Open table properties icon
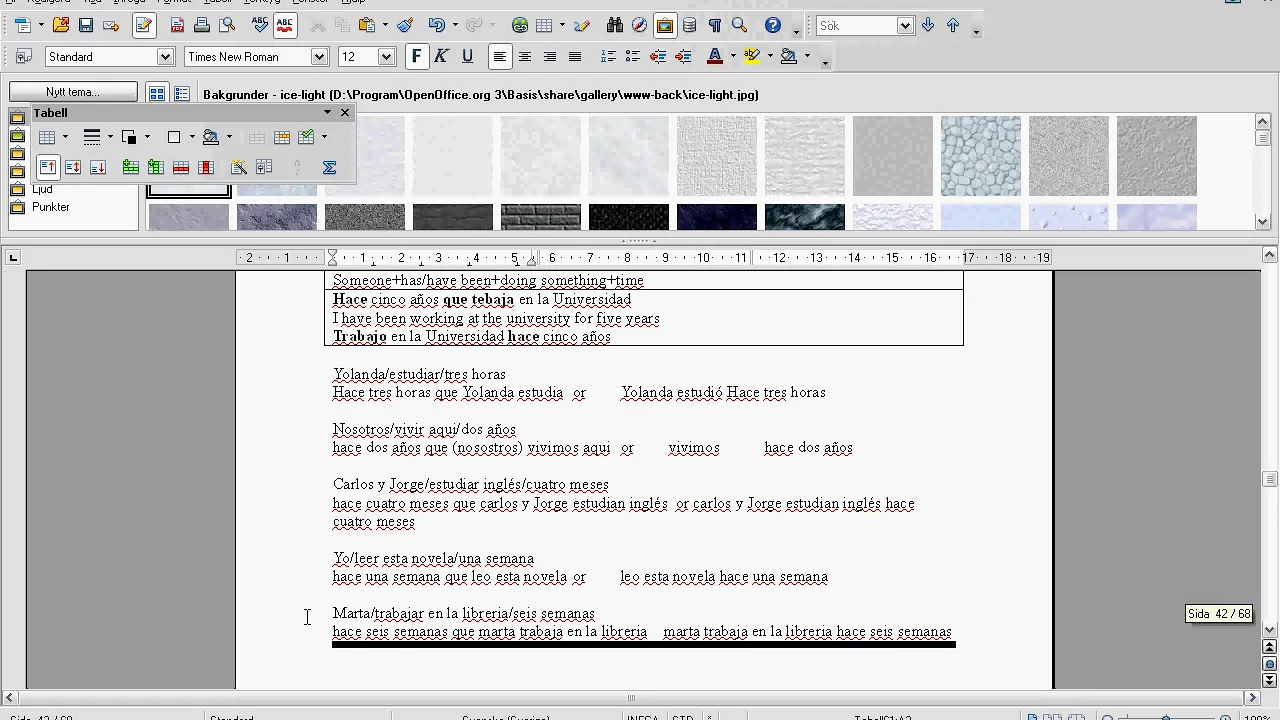1280x720 pixels. (x=264, y=167)
